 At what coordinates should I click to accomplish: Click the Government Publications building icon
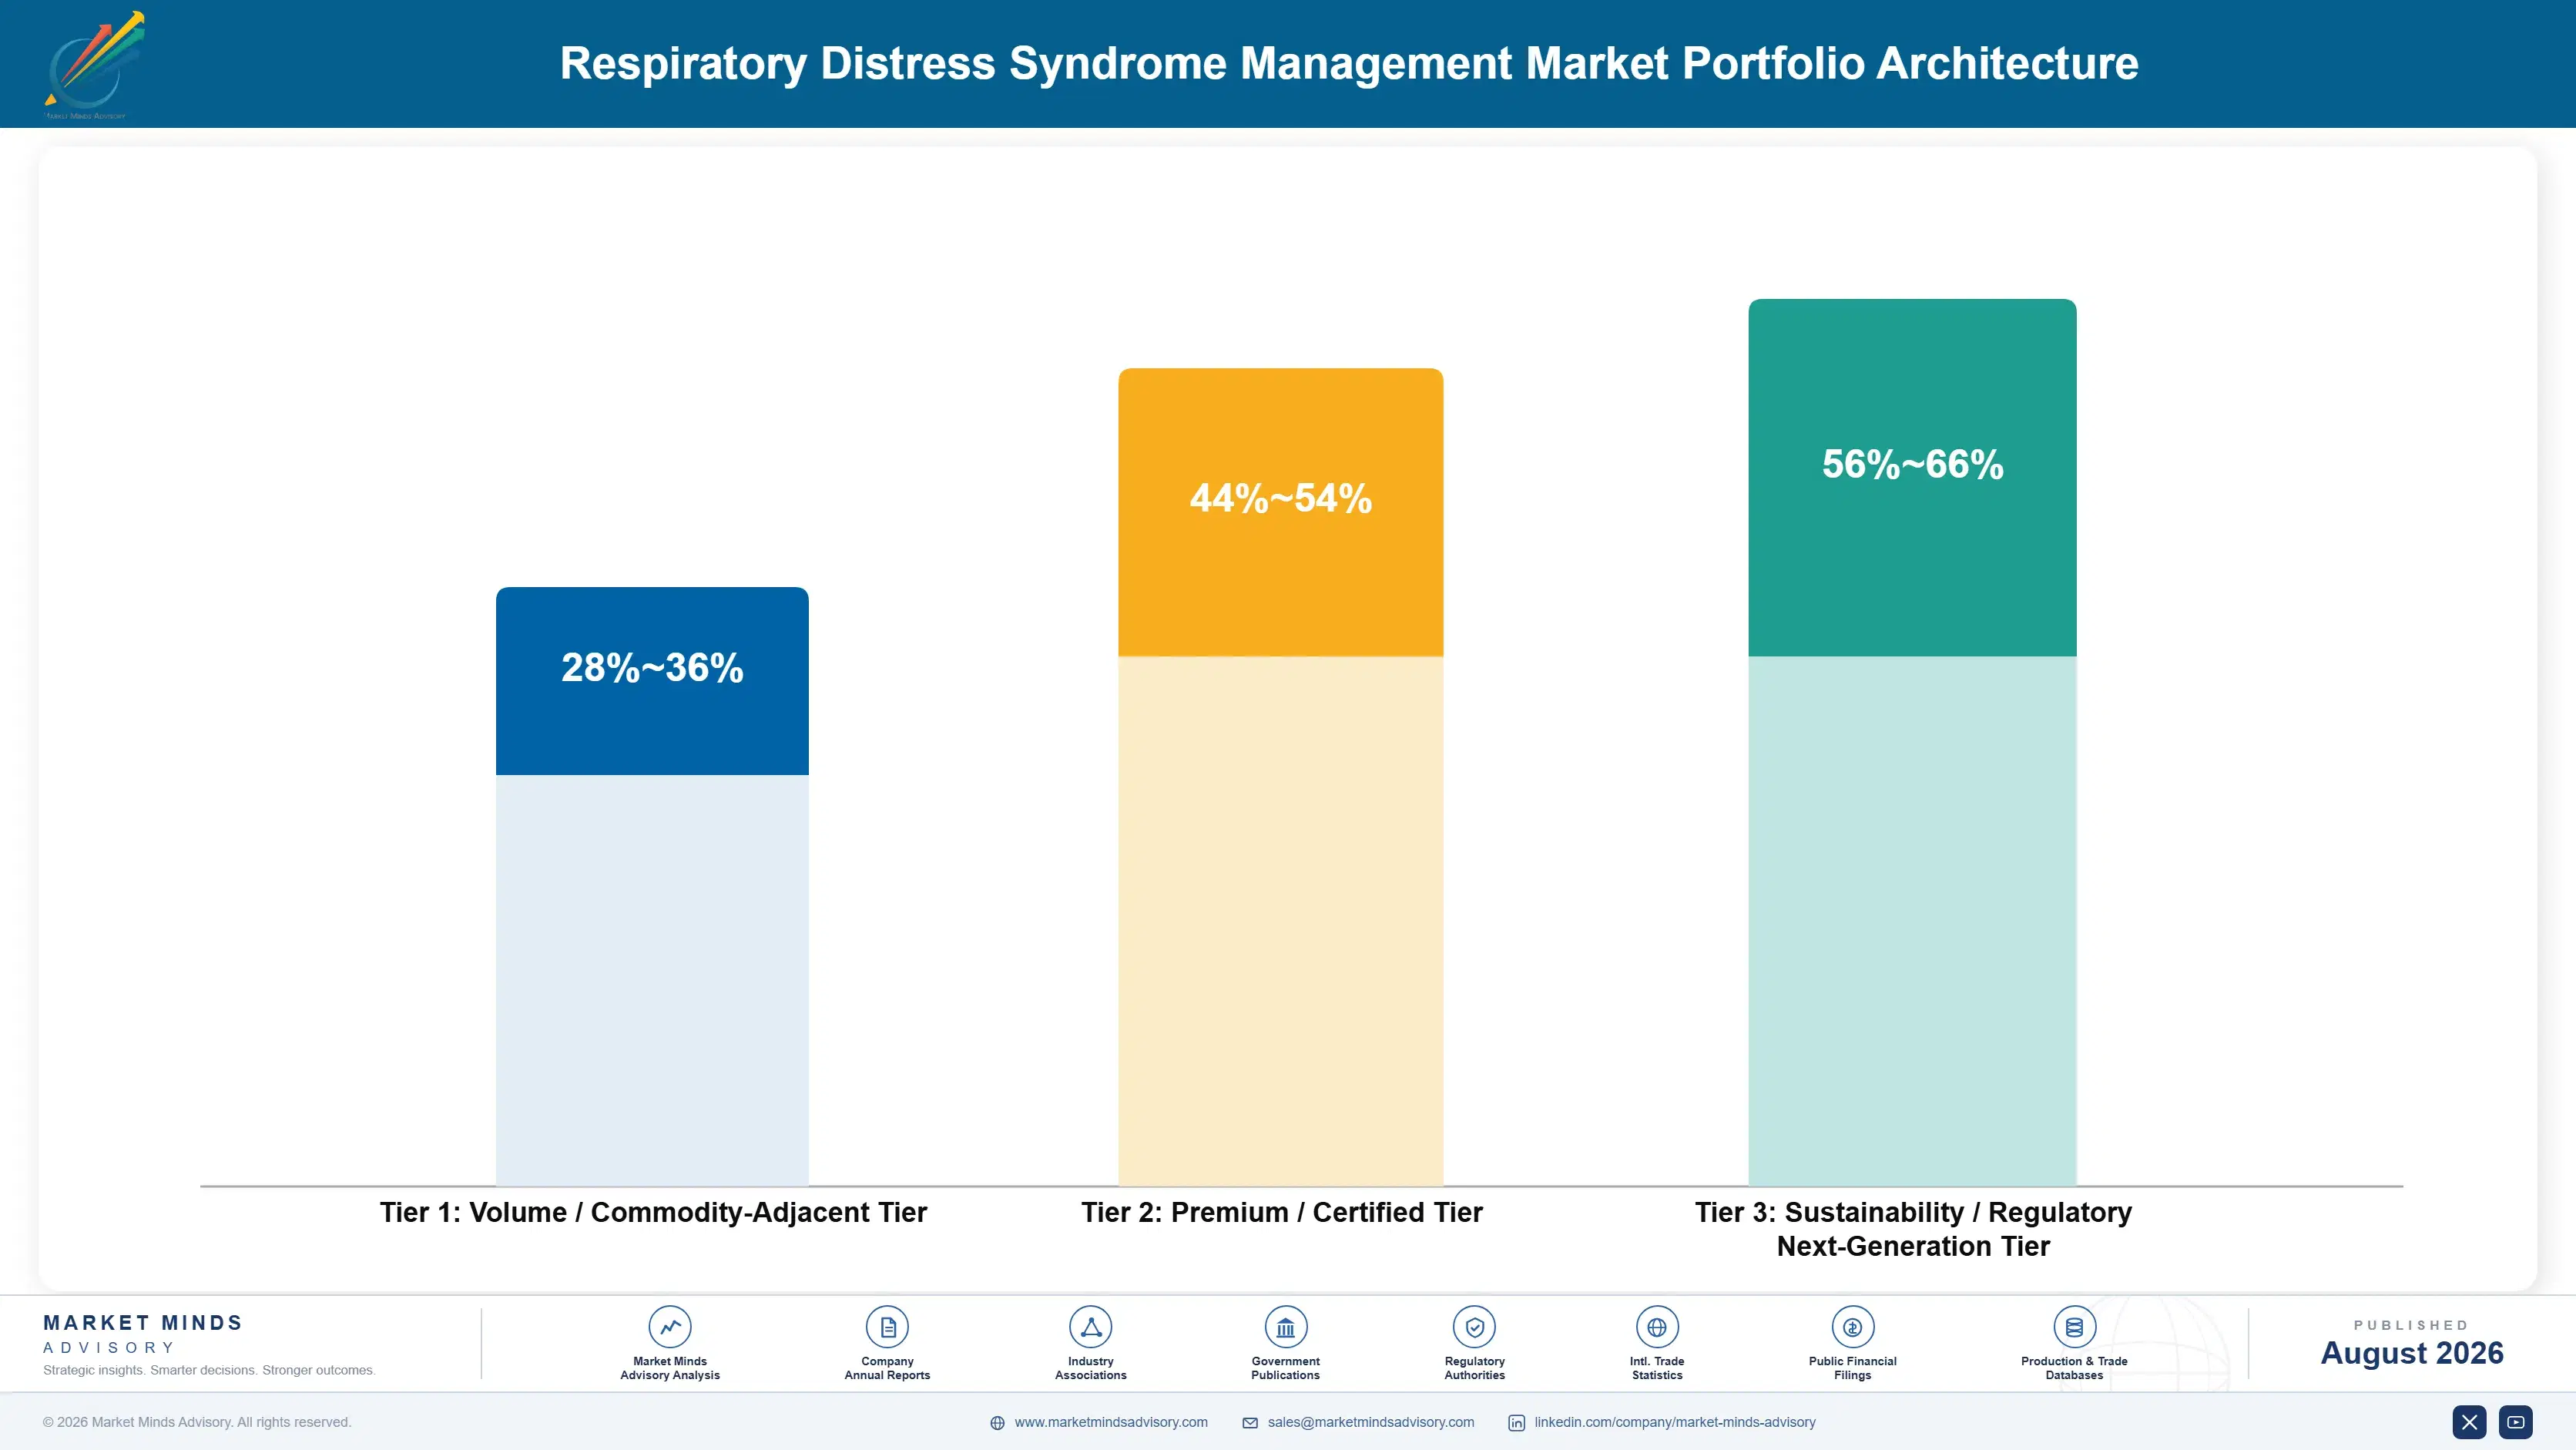point(1285,1327)
